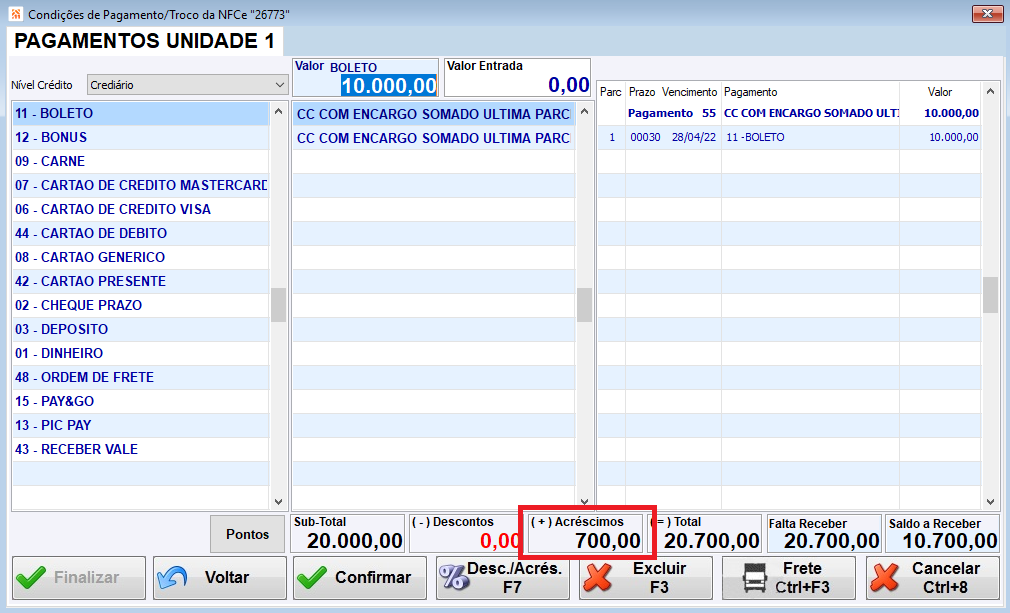Screen dimensions: 1010x613
Task: Click the installments table scroll-down arrow
Action: pyautogui.click(x=991, y=502)
